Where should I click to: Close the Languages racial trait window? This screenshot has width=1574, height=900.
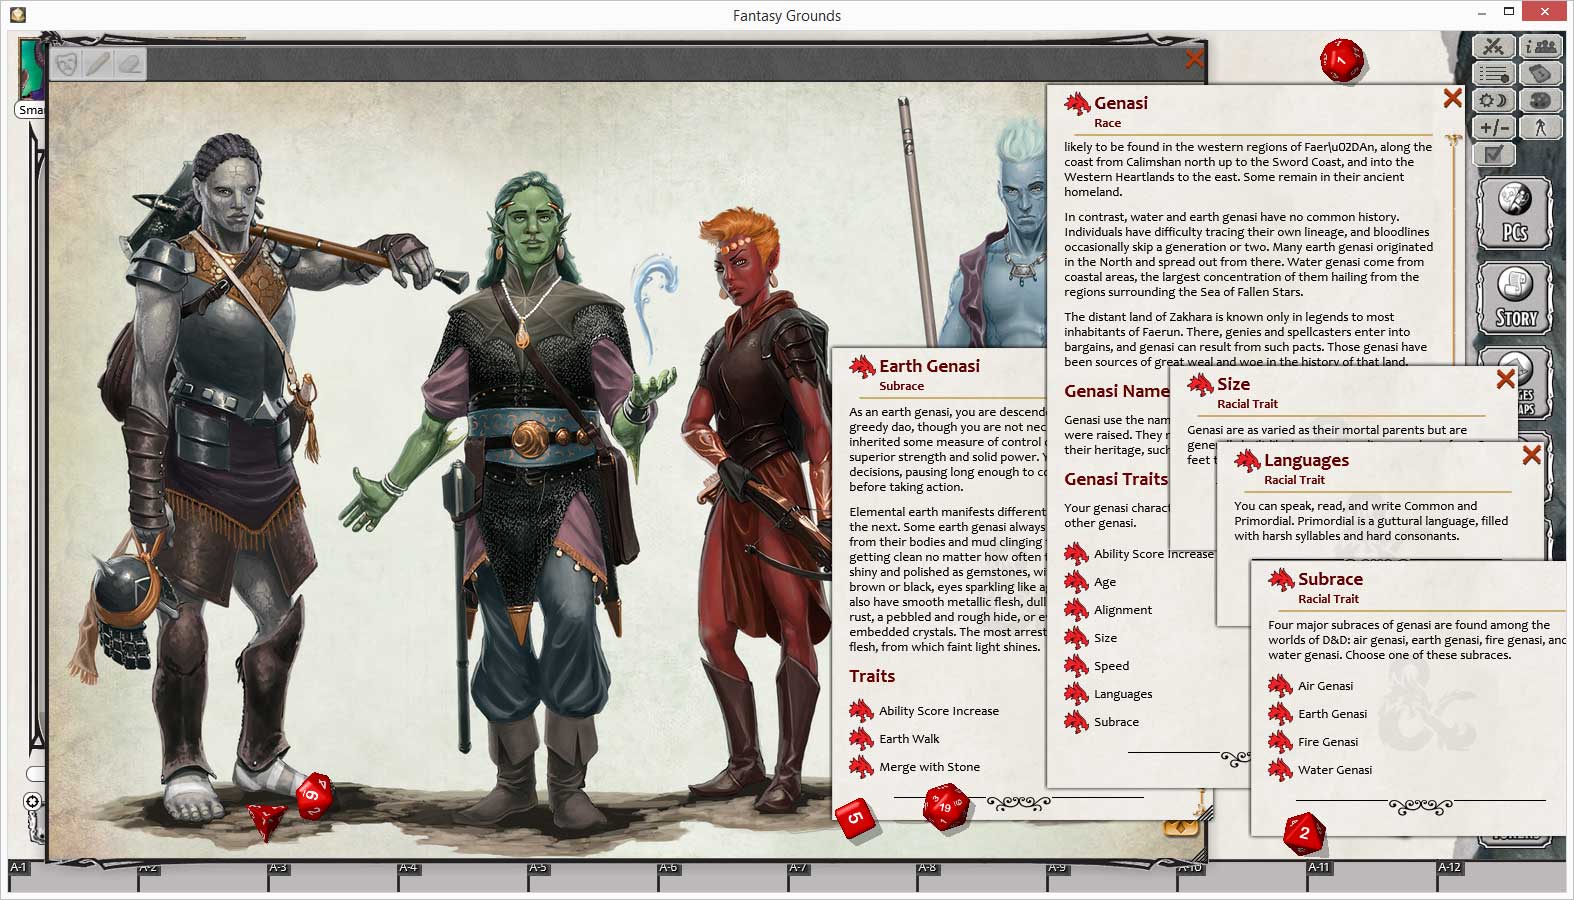pos(1531,456)
